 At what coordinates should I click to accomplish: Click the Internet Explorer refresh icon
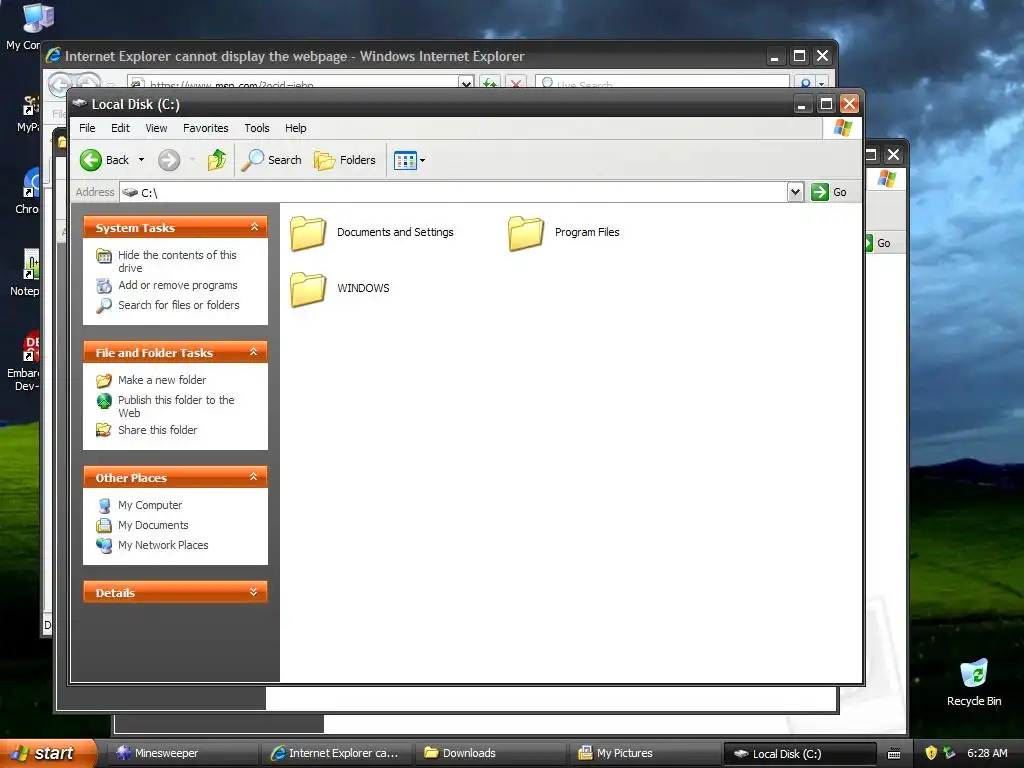click(x=490, y=83)
